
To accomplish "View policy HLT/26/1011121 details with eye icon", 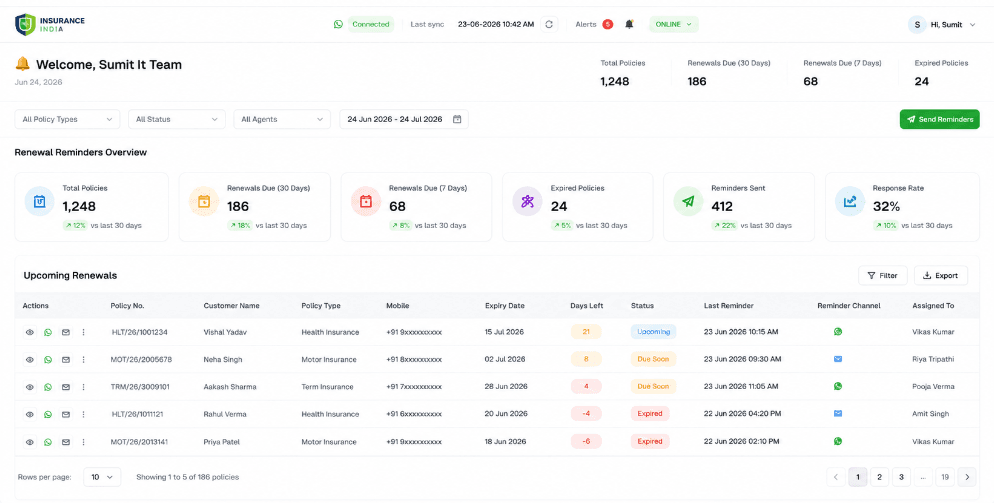I will pos(30,414).
